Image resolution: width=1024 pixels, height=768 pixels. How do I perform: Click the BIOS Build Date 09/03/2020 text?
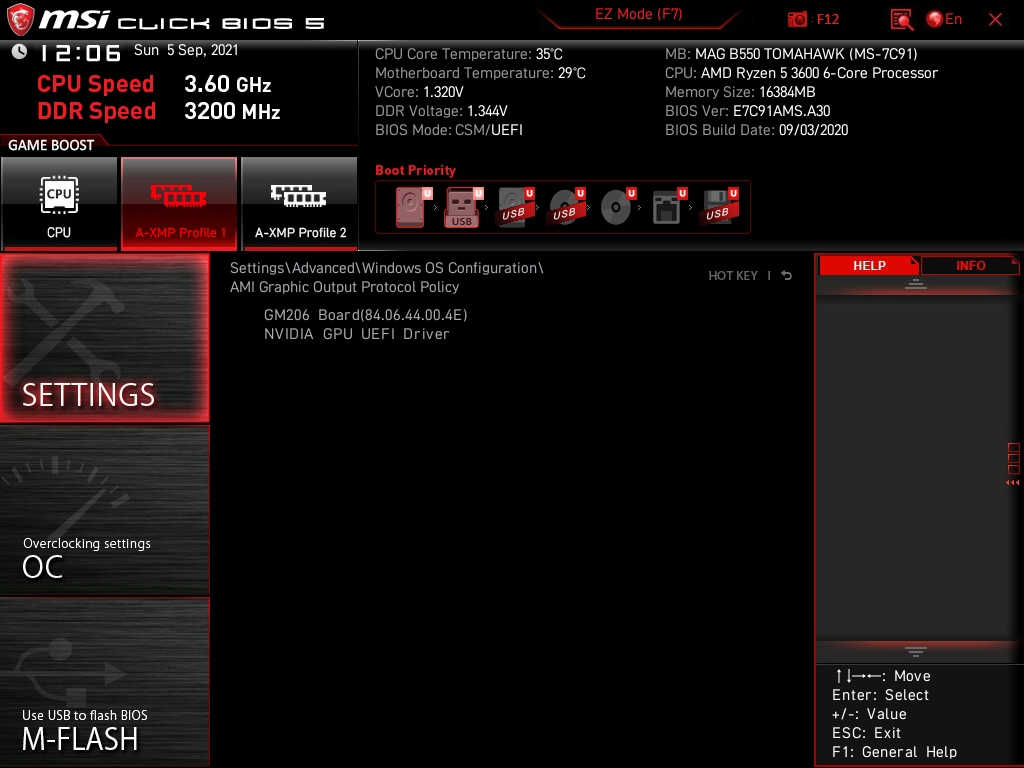coord(756,130)
